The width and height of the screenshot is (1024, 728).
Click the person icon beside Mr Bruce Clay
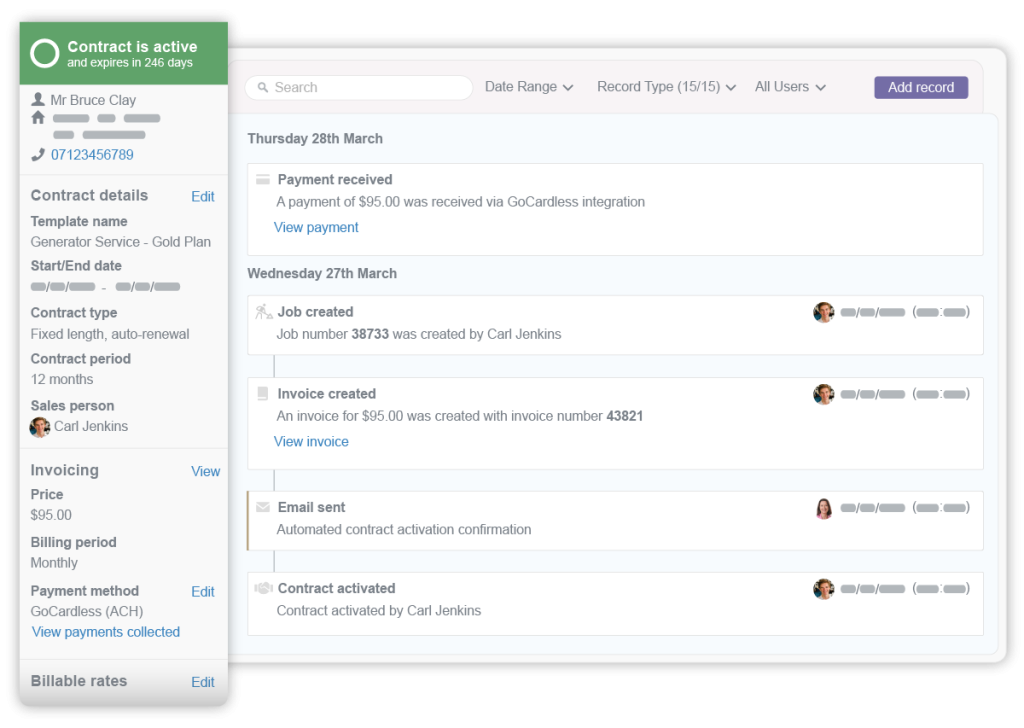coord(38,100)
